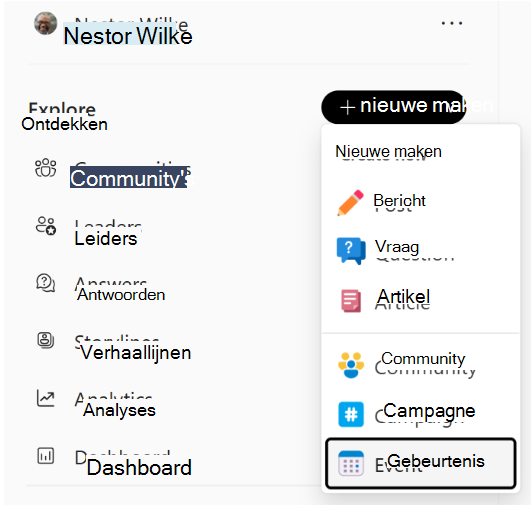Open Analyses in the sidebar
Screen dimensions: 531x505
pyautogui.click(x=119, y=410)
